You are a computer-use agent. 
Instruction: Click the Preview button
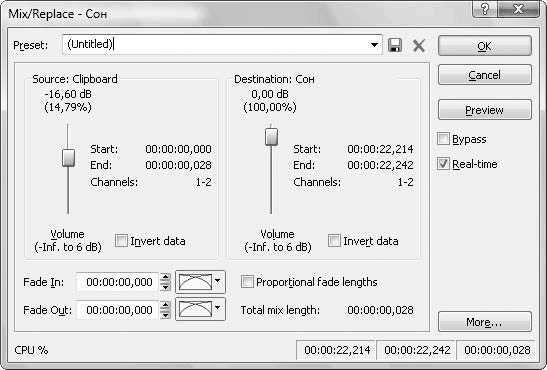click(x=485, y=110)
